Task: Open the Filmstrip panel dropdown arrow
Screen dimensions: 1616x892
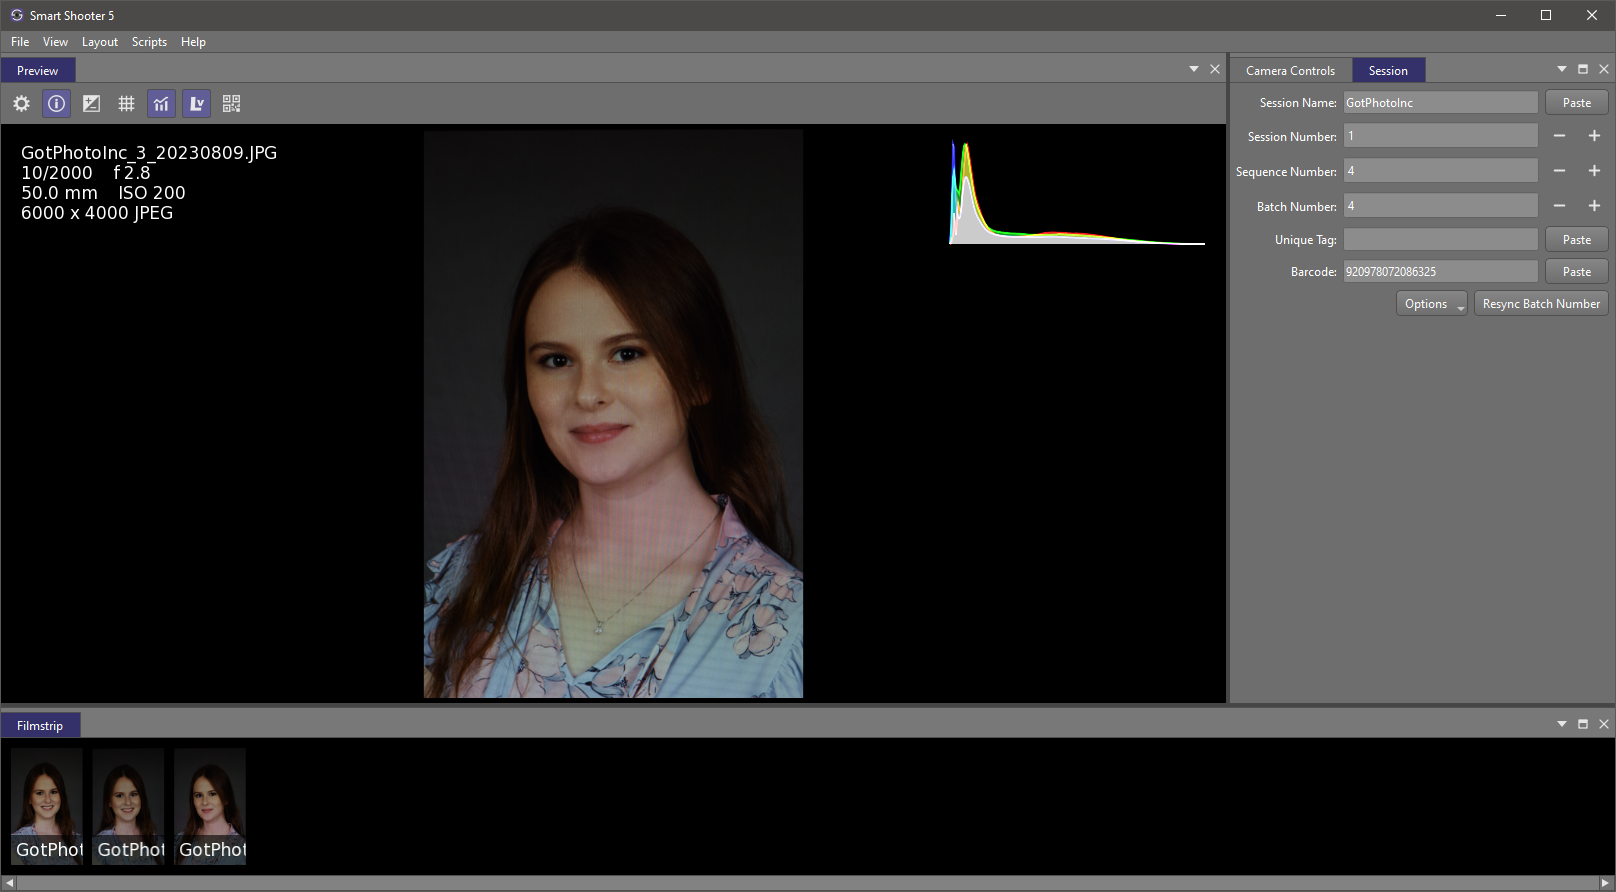Action: 1561,724
